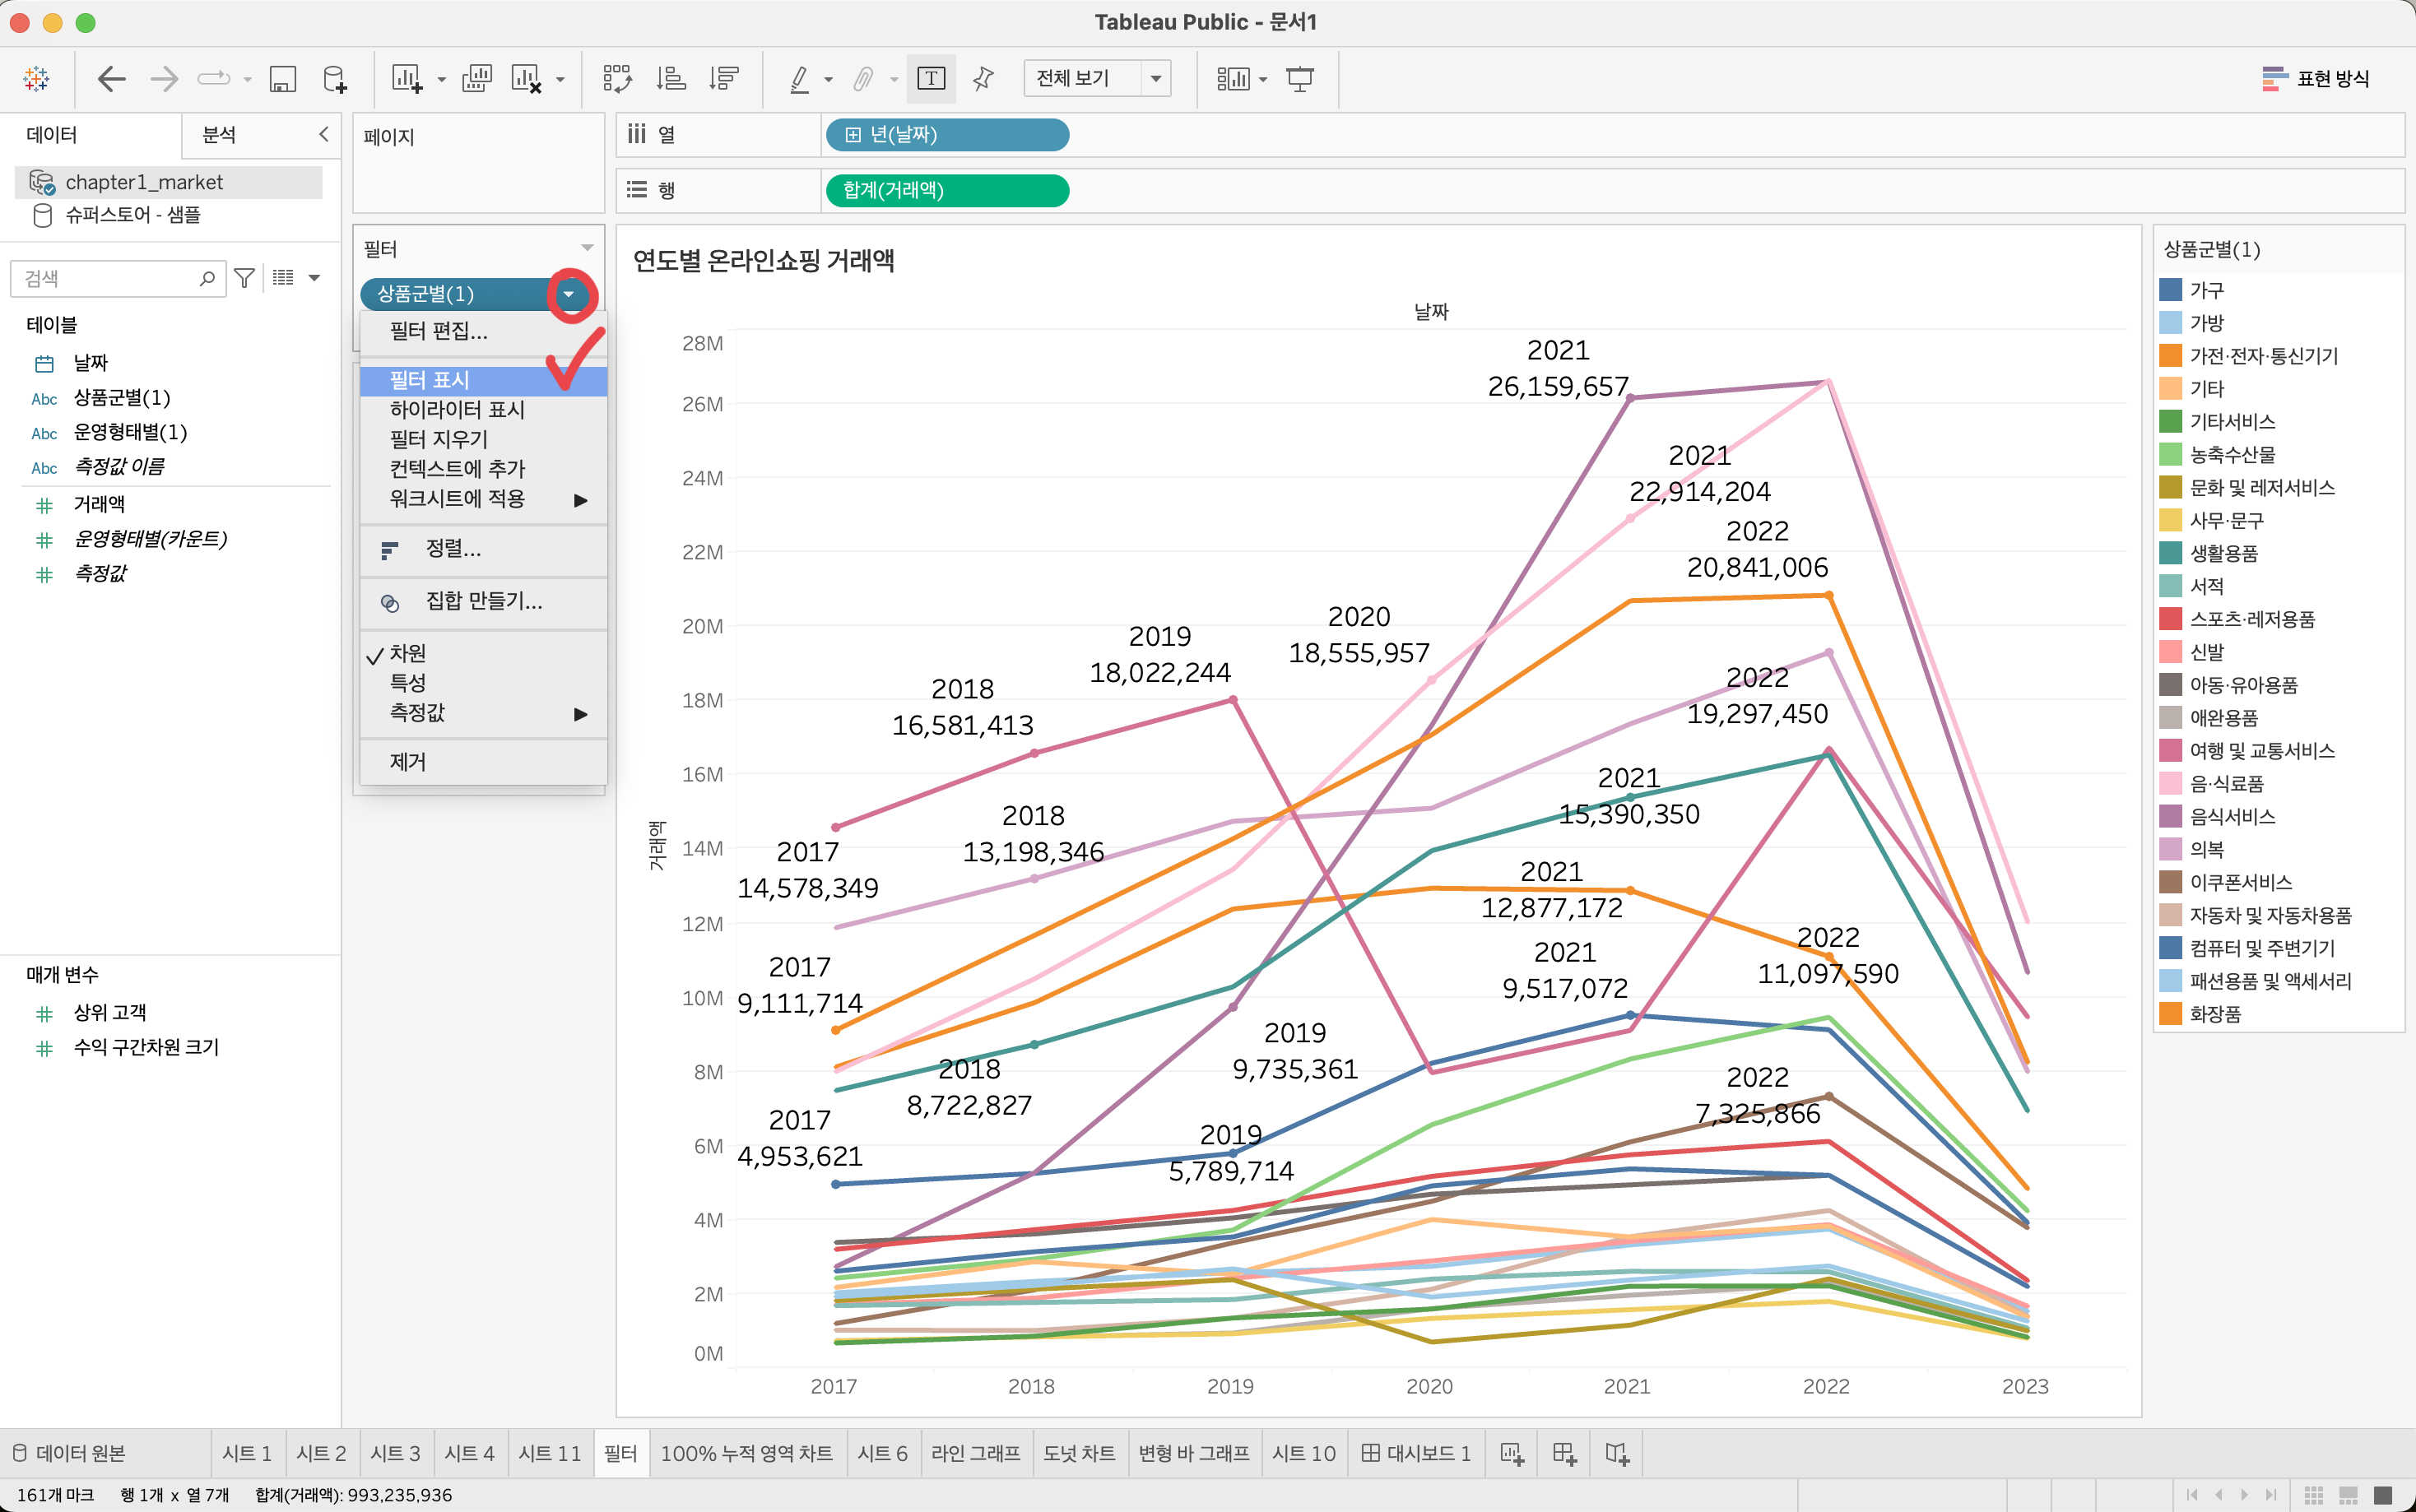Click the New Dashboard icon at bottom
The image size is (2416, 1512).
pos(1564,1454)
